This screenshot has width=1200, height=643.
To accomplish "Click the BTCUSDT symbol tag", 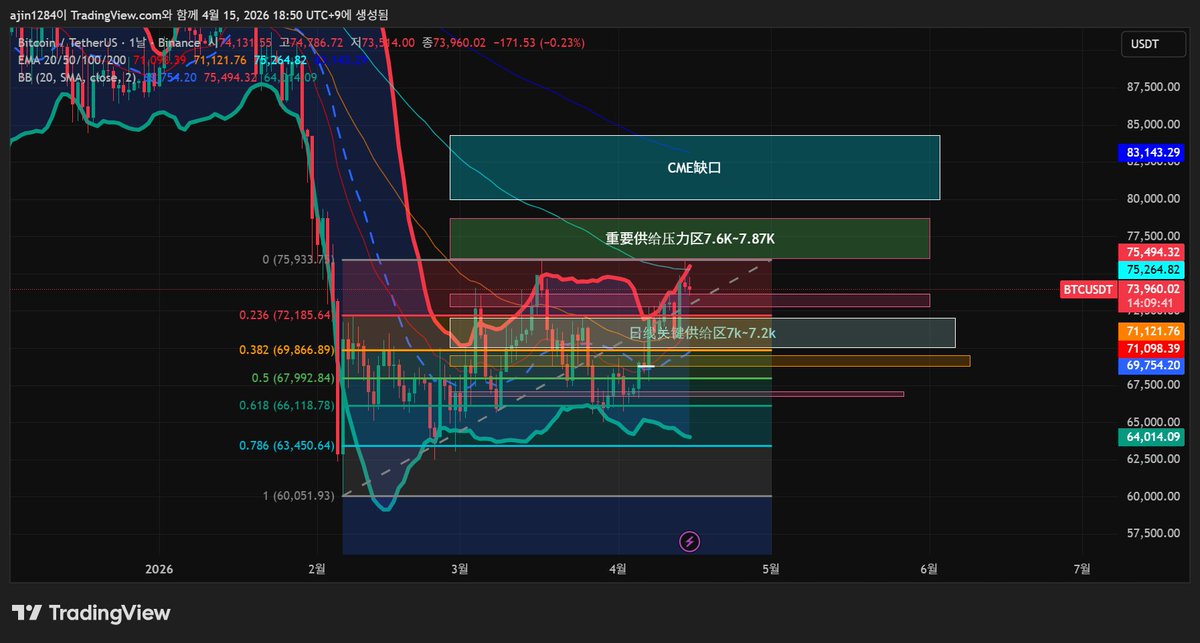I will coord(1088,290).
